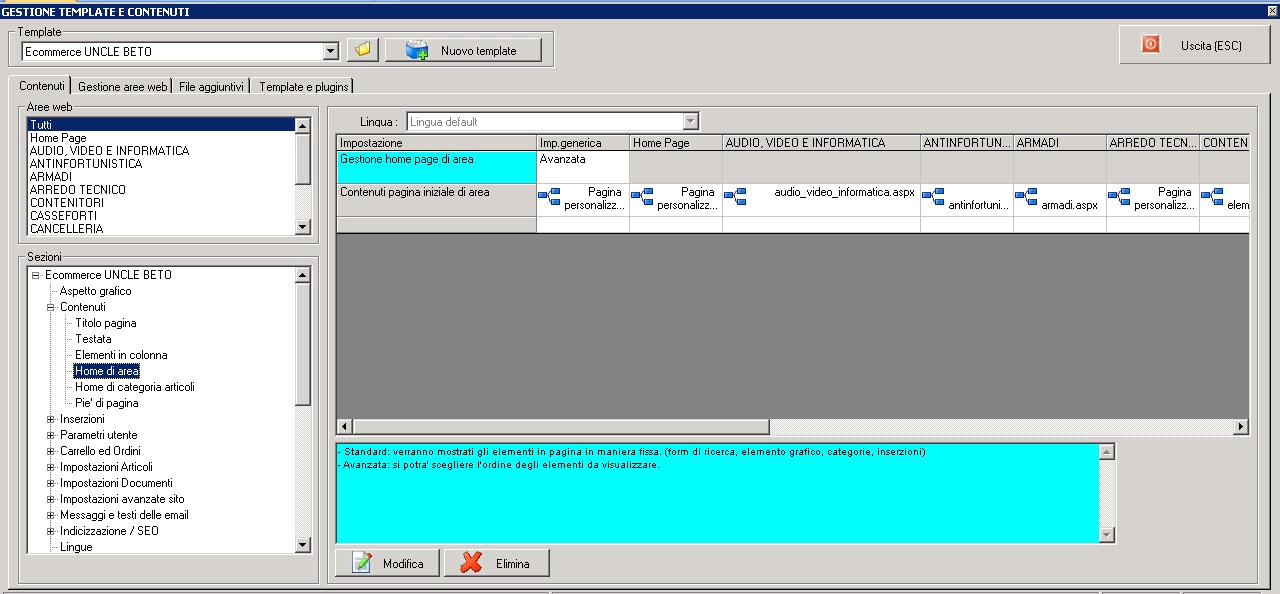Click the grid horizontal scrollbar left arrow
The height and width of the screenshot is (594, 1280).
344,427
